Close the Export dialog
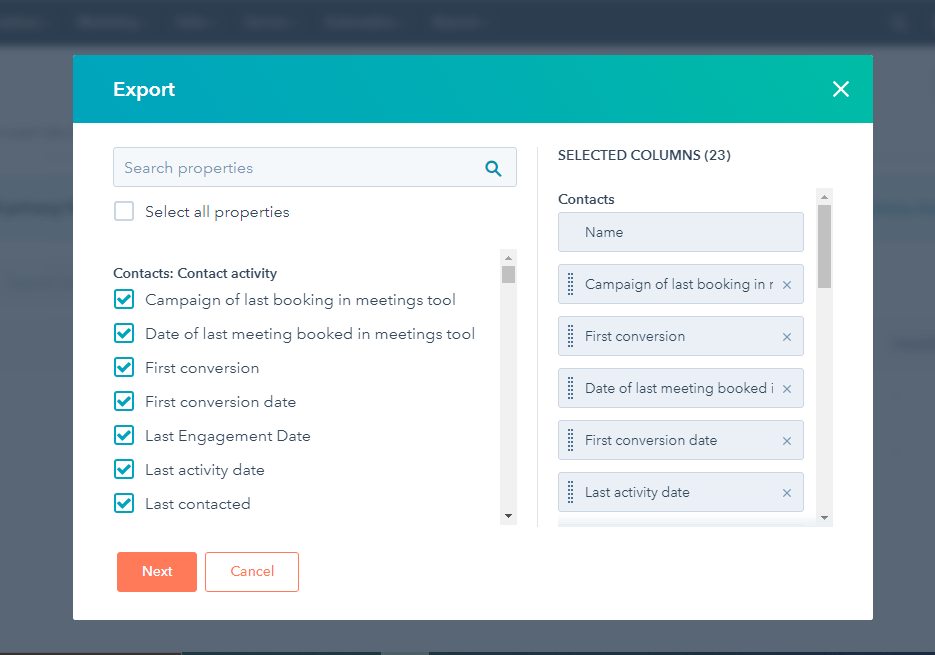Viewport: 935px width, 655px height. [840, 89]
